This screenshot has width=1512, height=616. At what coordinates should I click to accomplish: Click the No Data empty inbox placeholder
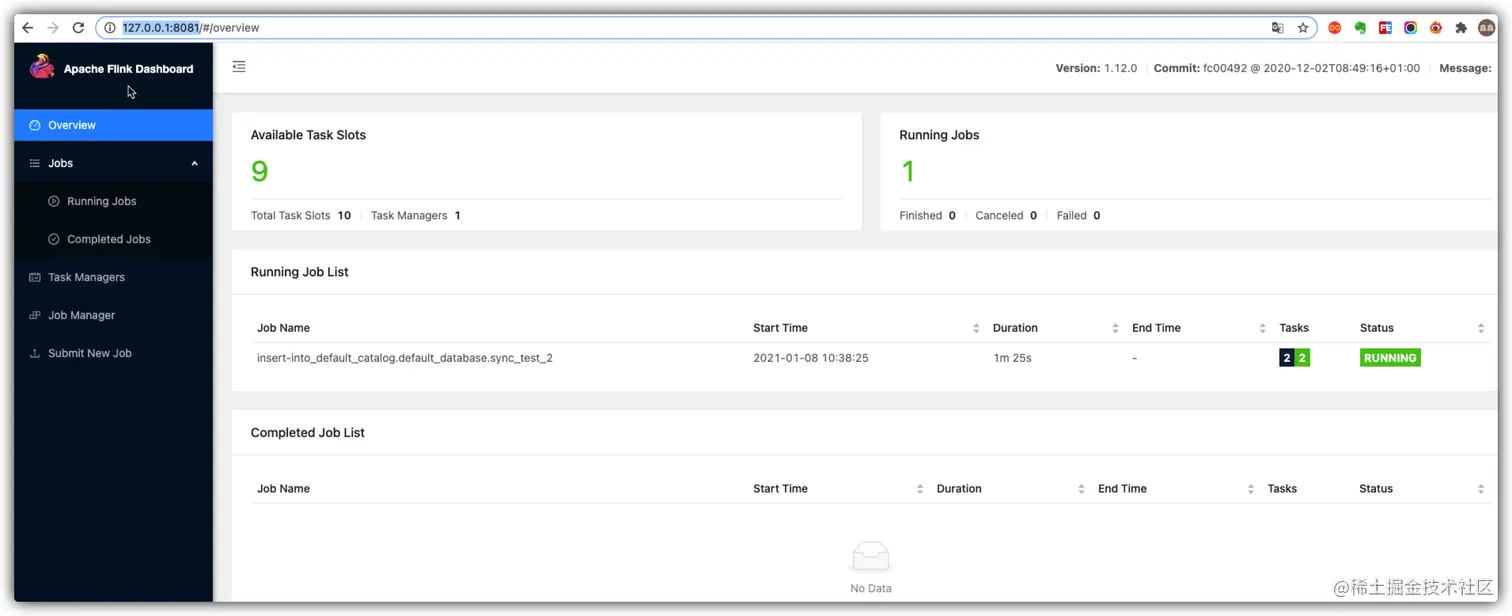pos(870,569)
